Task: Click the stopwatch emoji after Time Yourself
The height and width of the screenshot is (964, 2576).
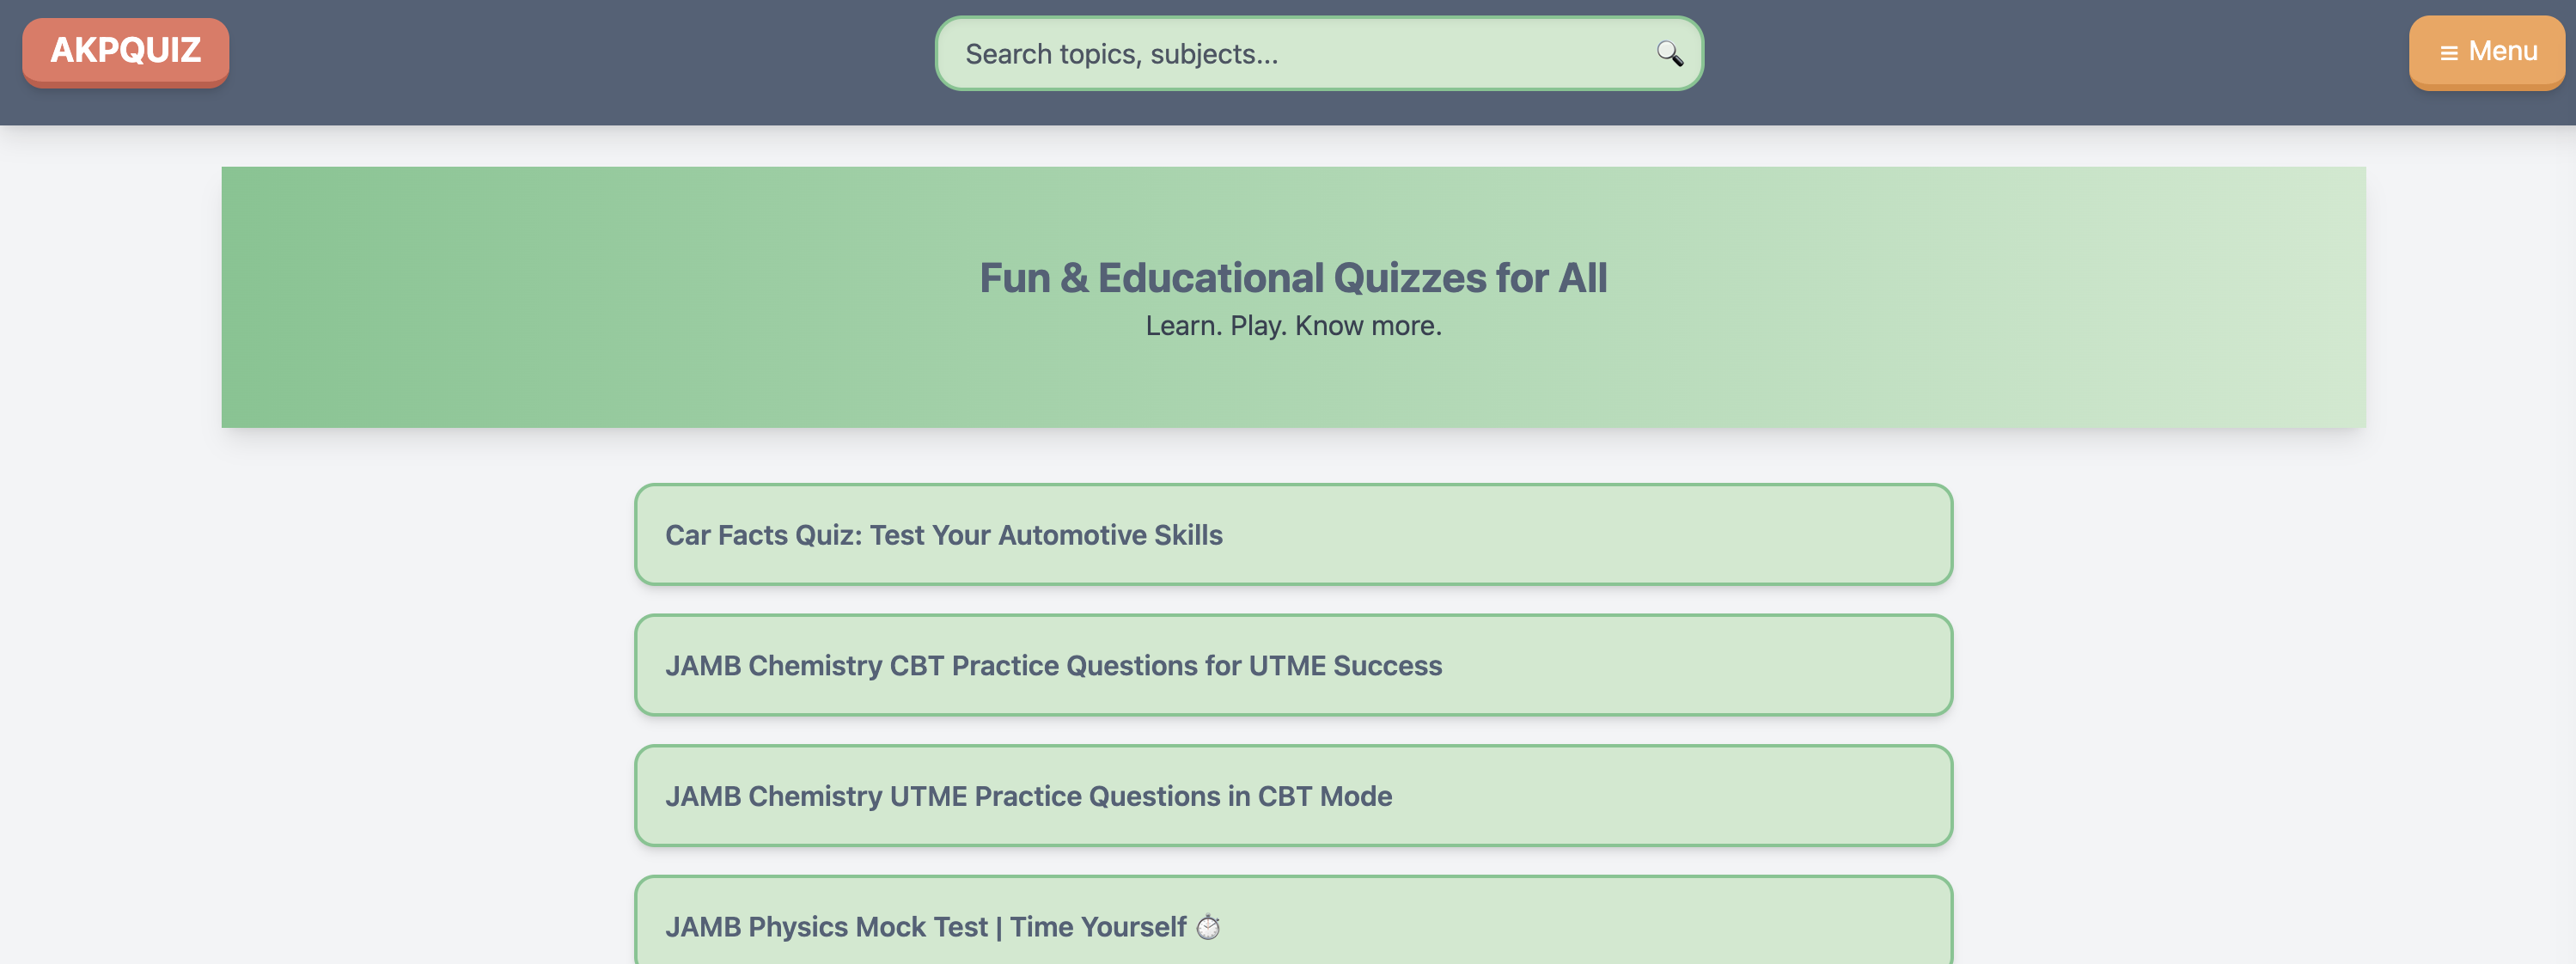Action: point(1208,927)
